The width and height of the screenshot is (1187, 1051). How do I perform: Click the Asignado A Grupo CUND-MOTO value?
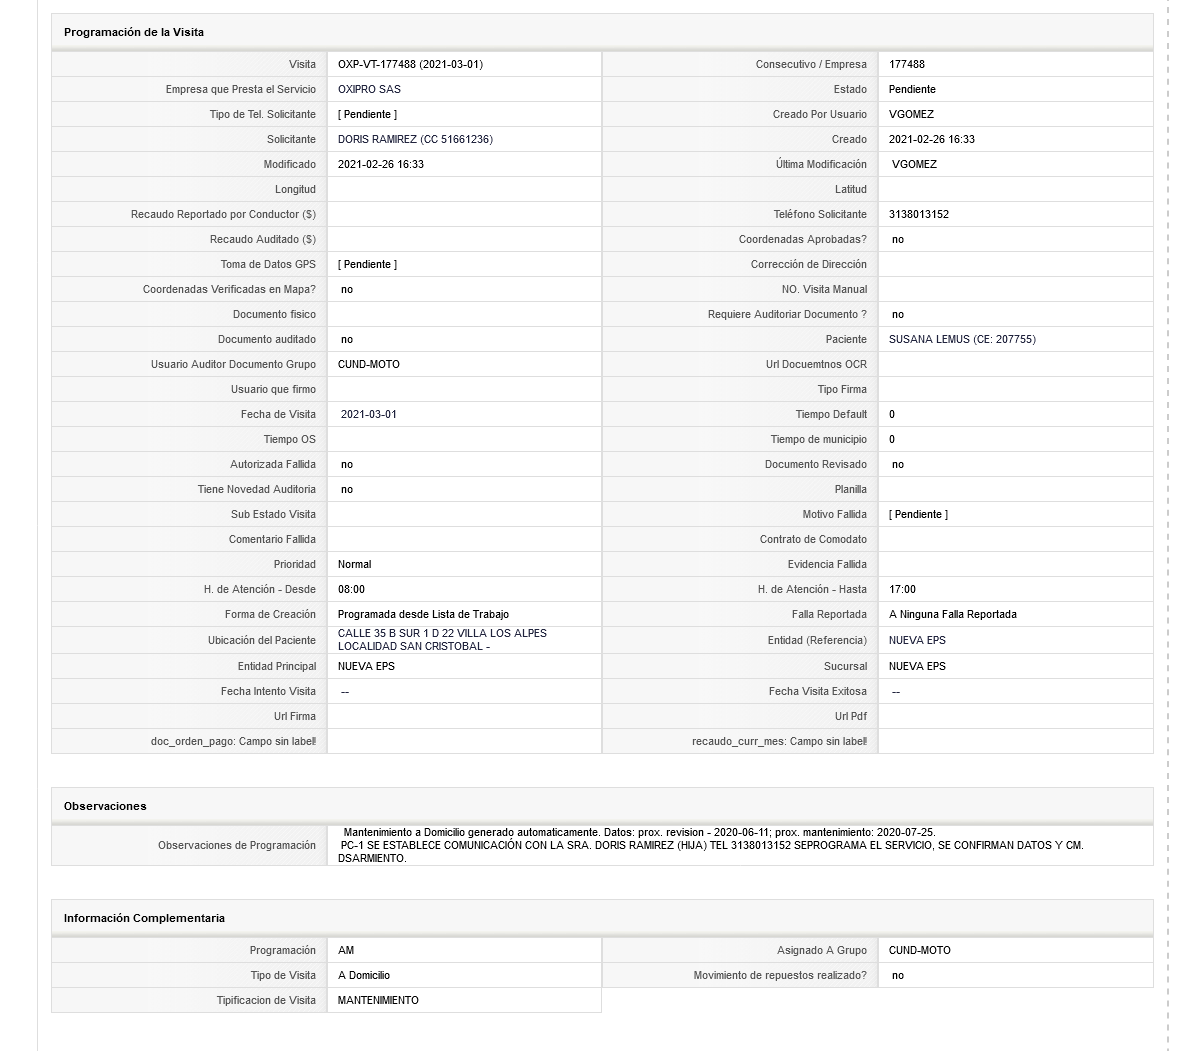(919, 950)
